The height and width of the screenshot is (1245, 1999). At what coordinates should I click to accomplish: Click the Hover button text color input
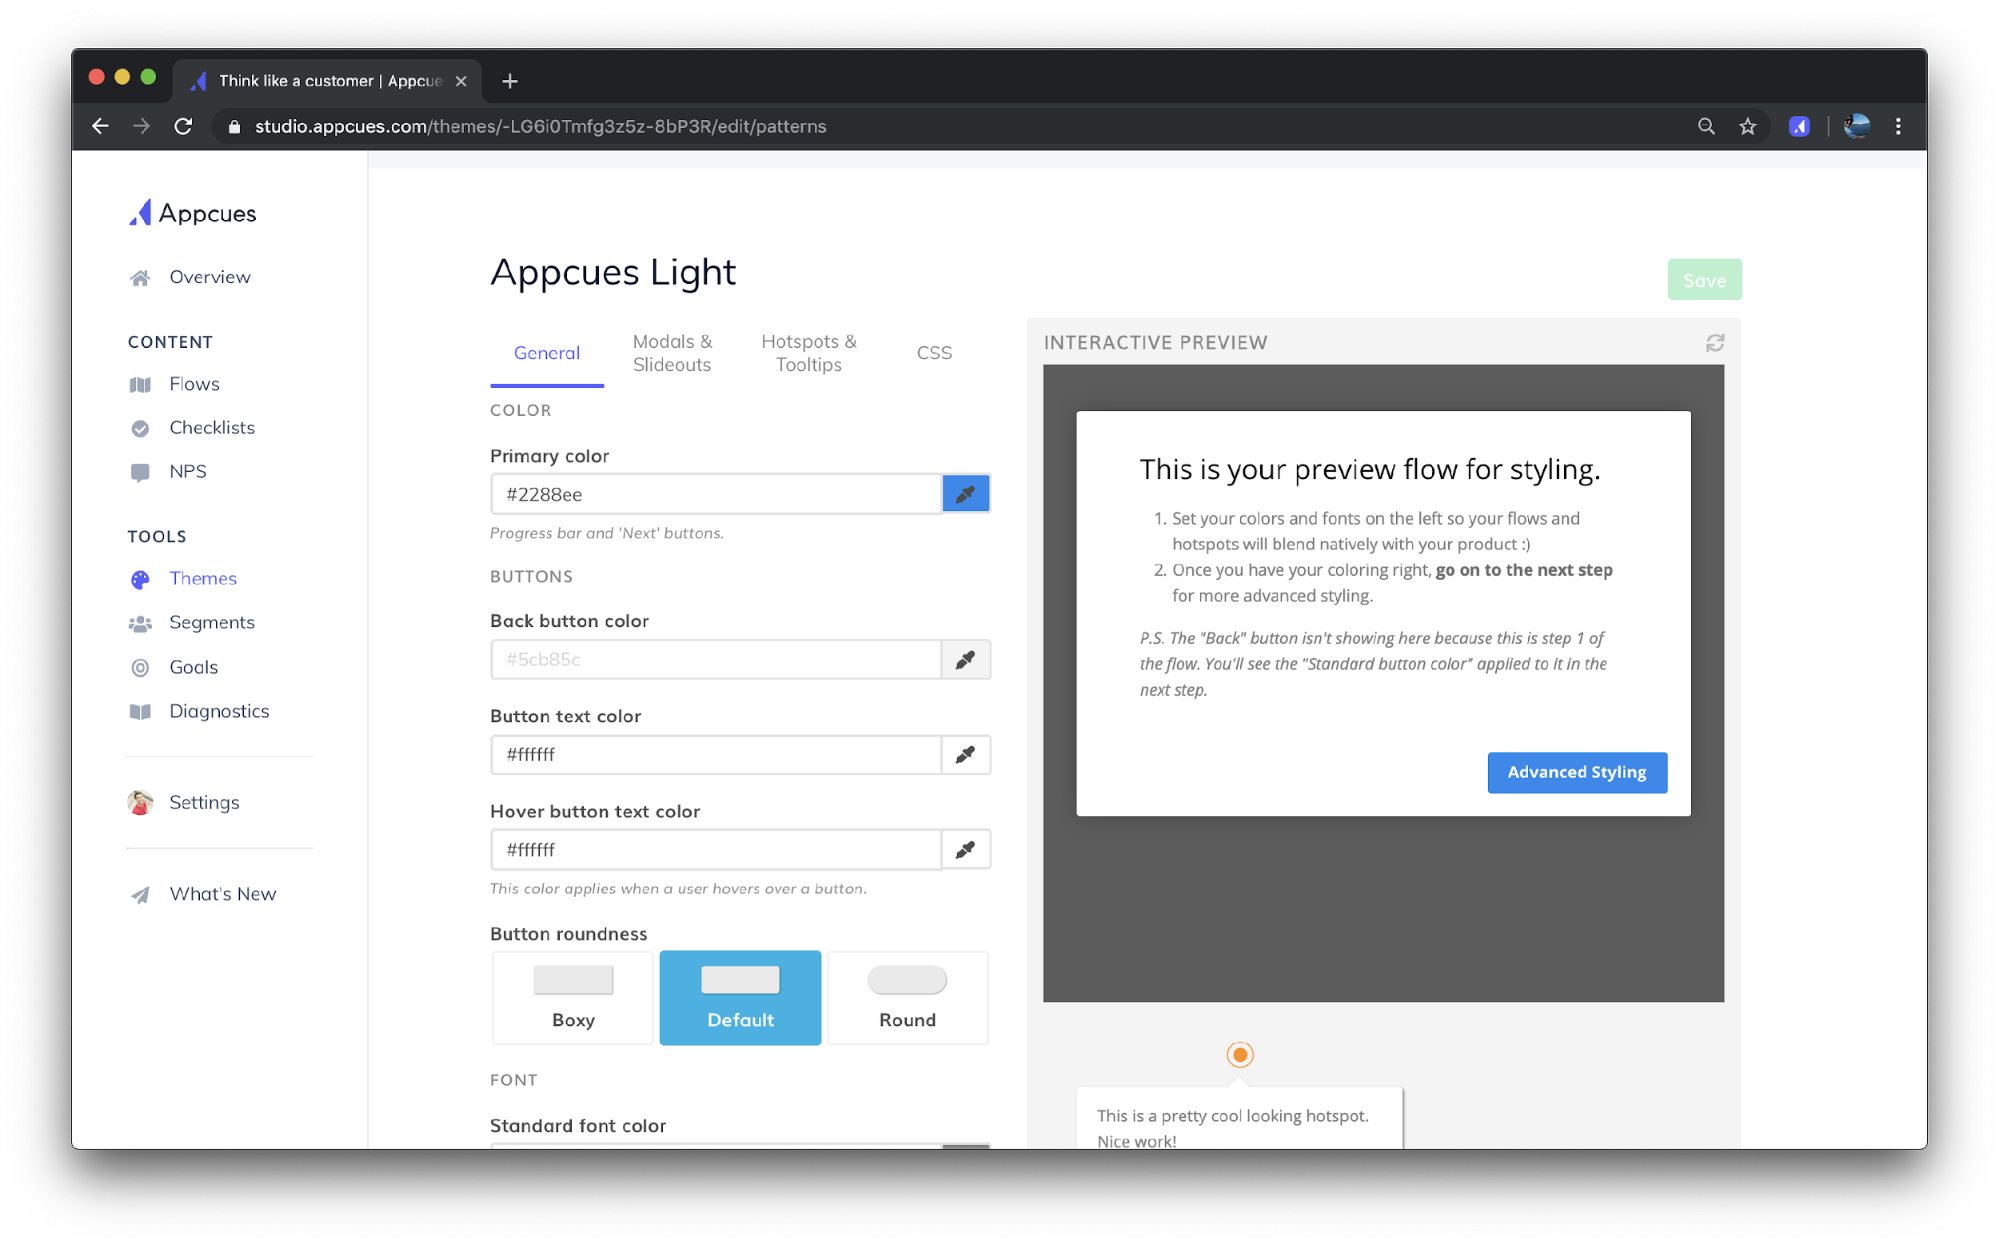[x=716, y=849]
